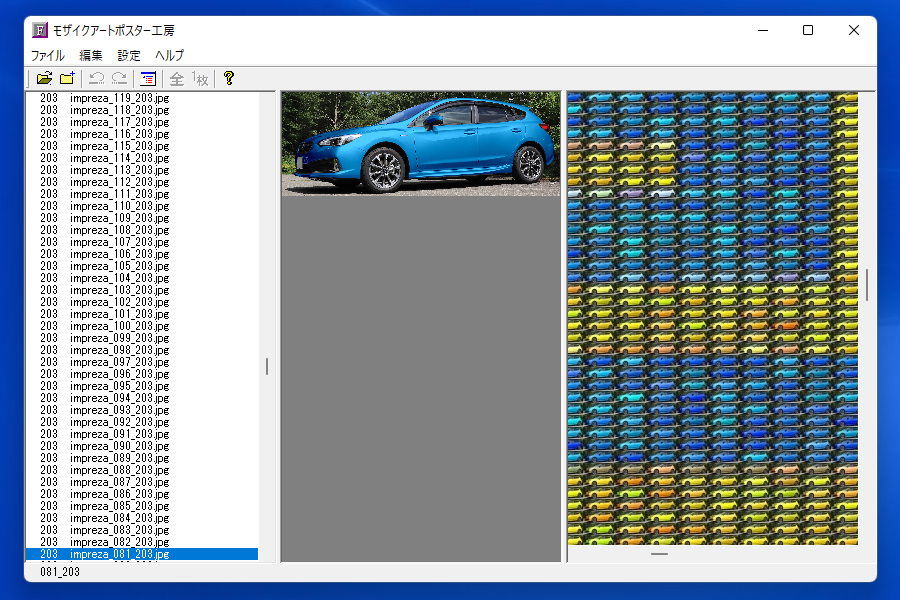This screenshot has width=900, height=600.
Task: Choose the impreza_094_203.jpg file
Action: click(x=142, y=398)
